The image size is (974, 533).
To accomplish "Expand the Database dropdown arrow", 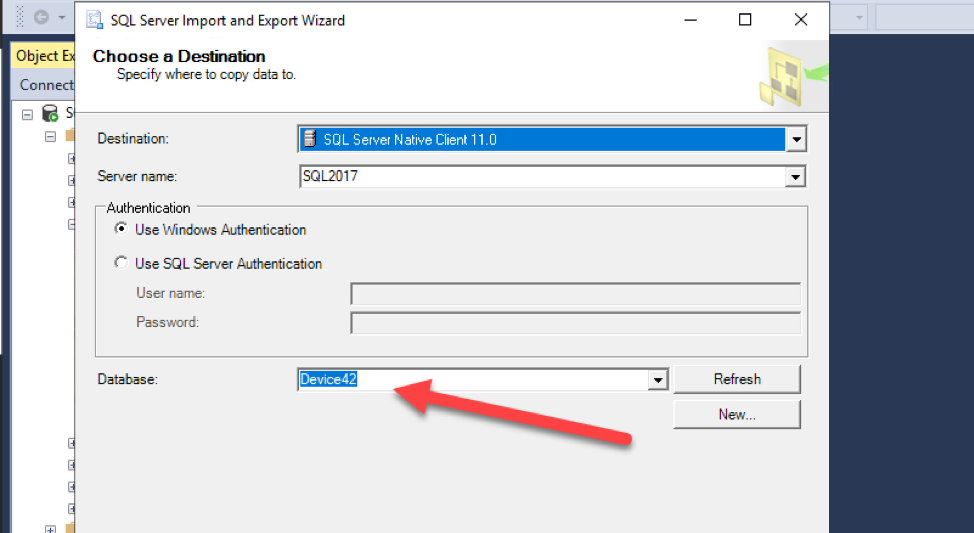I will (658, 380).
